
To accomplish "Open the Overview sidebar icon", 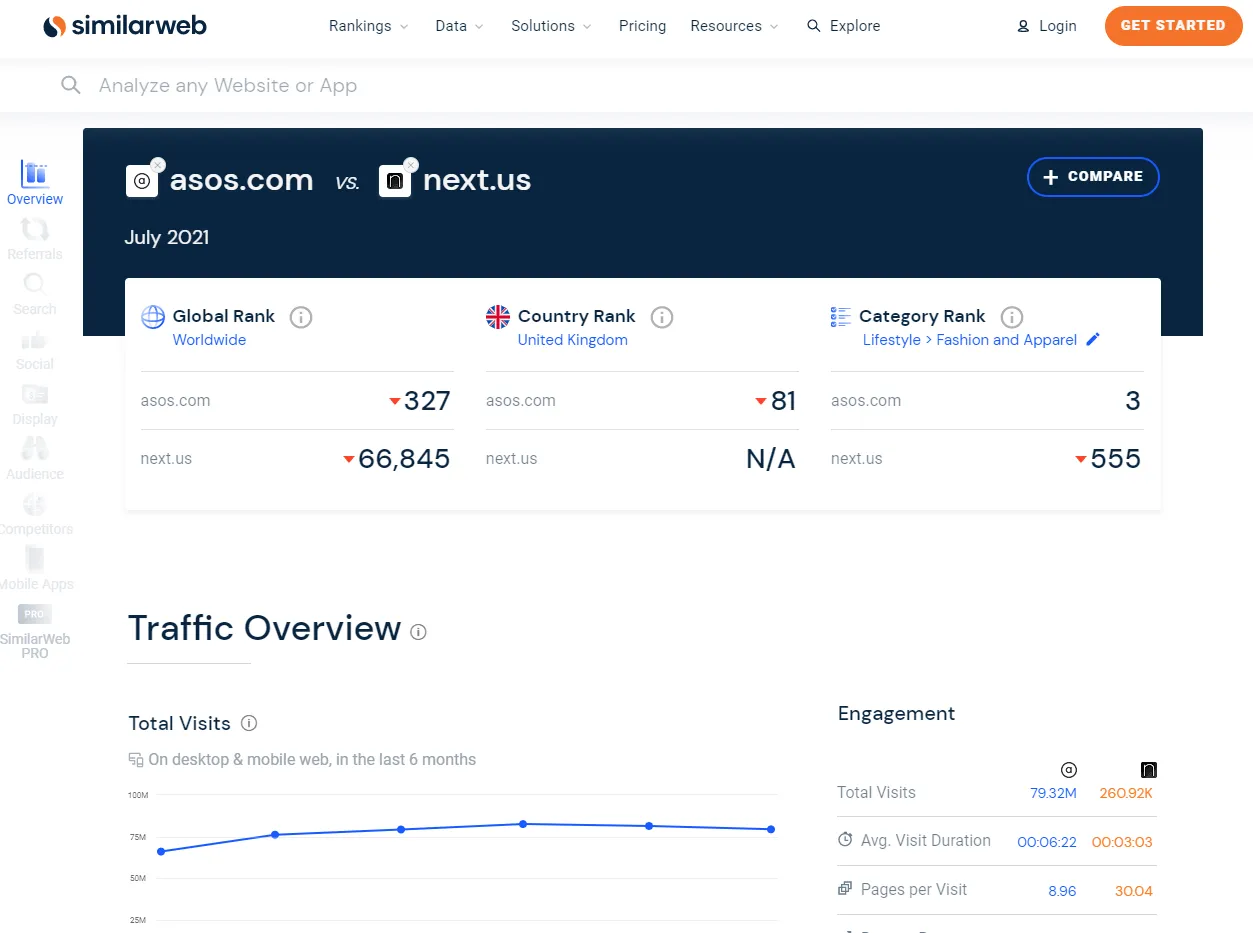I will click(35, 183).
